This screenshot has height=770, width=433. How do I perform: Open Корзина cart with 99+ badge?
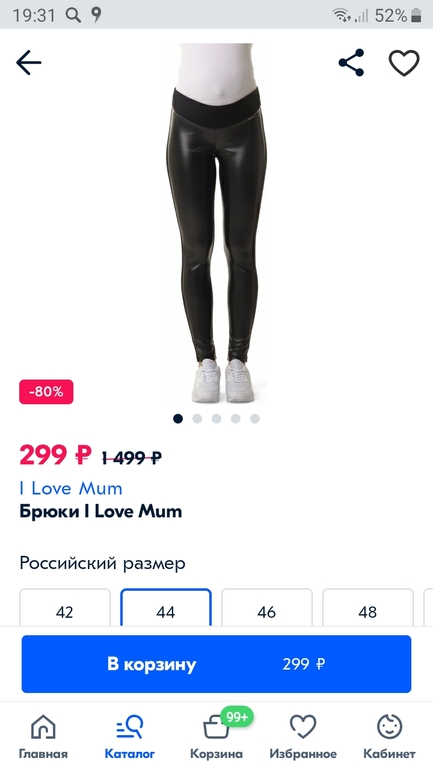pos(216,737)
